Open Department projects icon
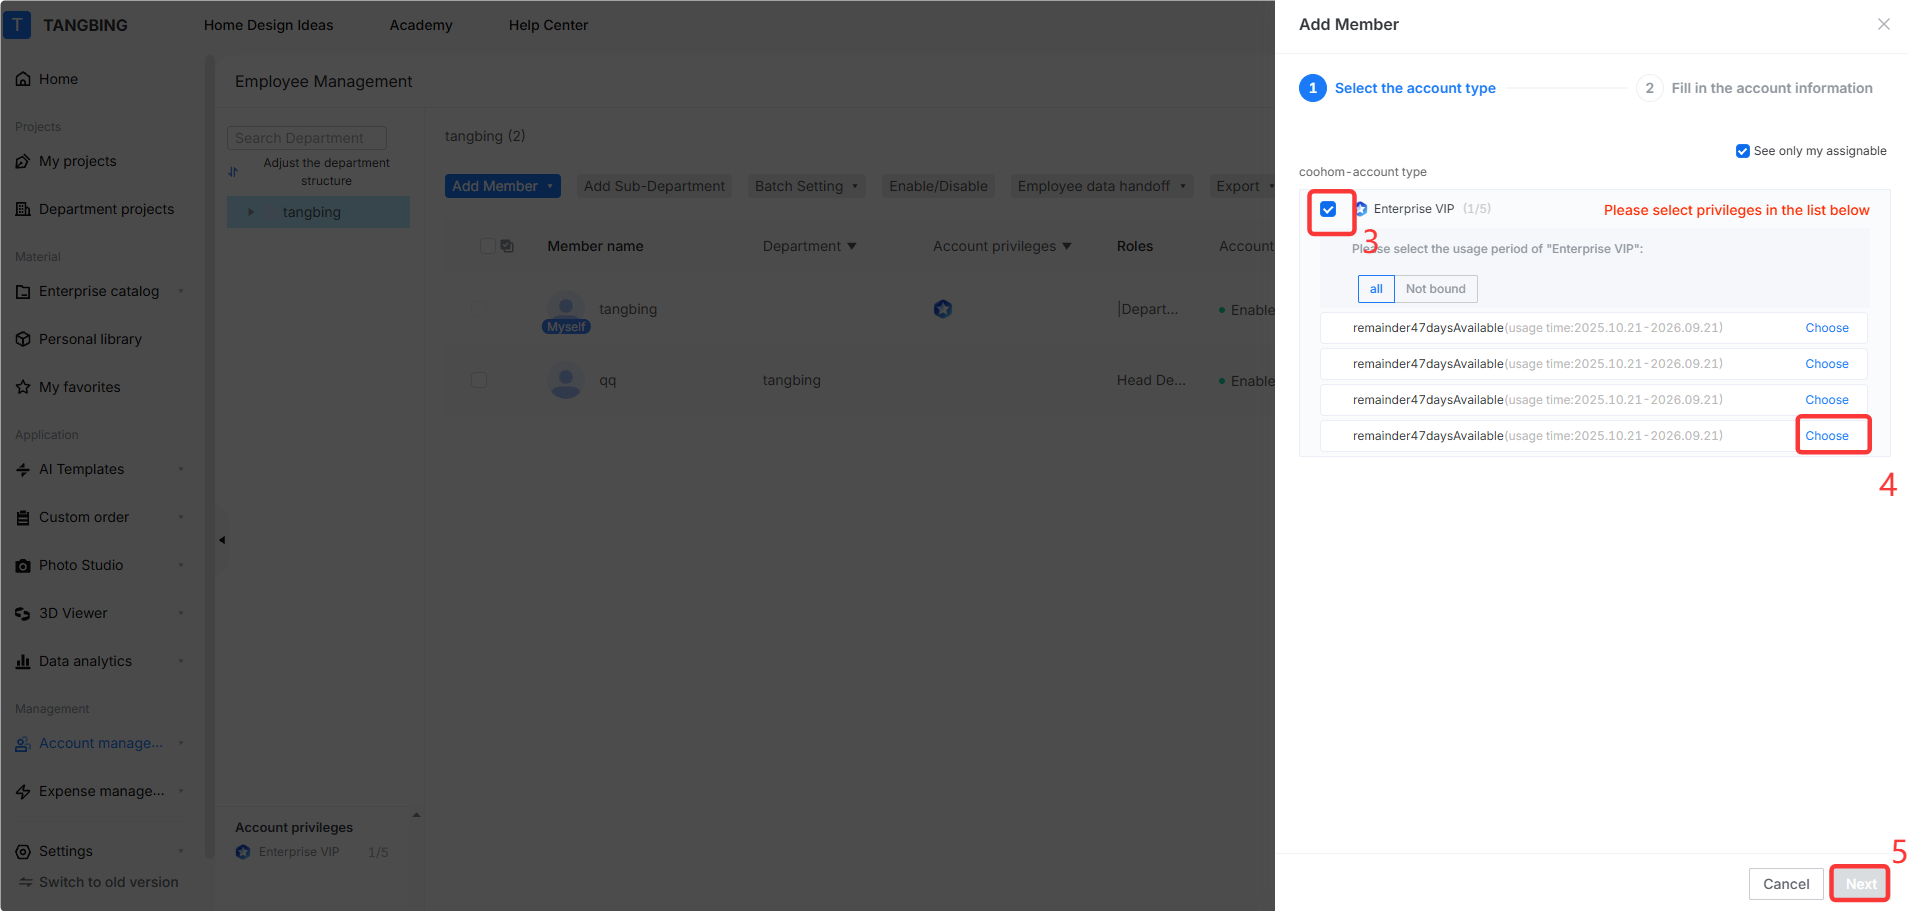 23,209
